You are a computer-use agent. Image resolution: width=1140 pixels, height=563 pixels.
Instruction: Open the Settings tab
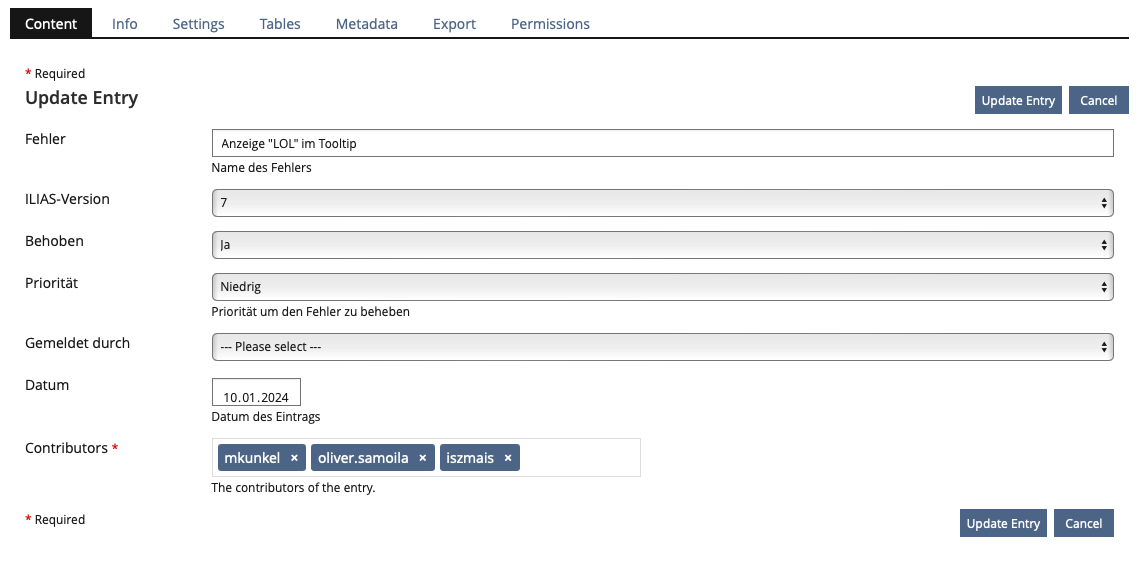(198, 24)
